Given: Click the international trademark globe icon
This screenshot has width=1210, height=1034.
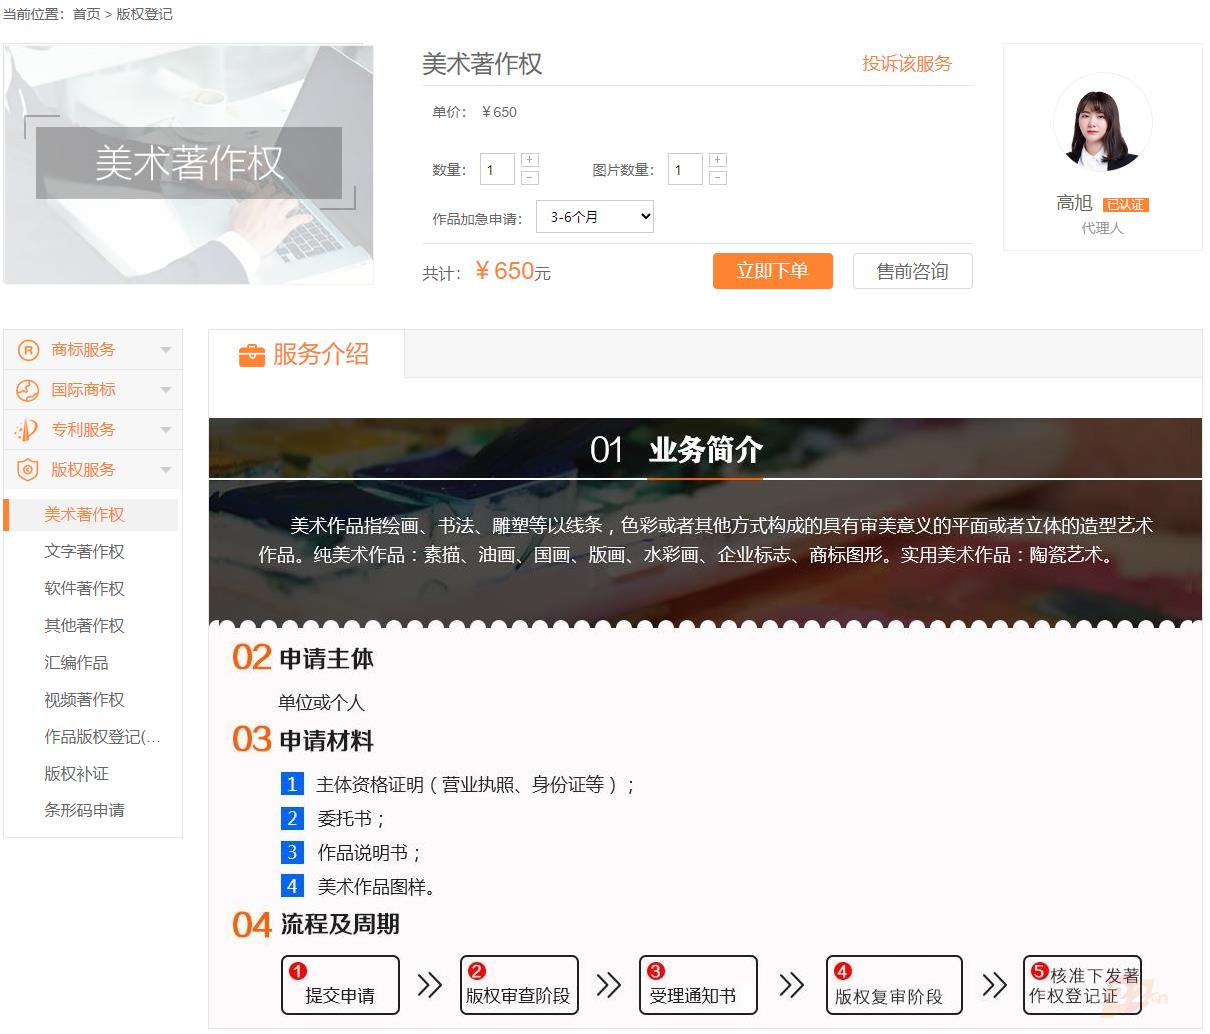Looking at the screenshot, I should pyautogui.click(x=28, y=390).
